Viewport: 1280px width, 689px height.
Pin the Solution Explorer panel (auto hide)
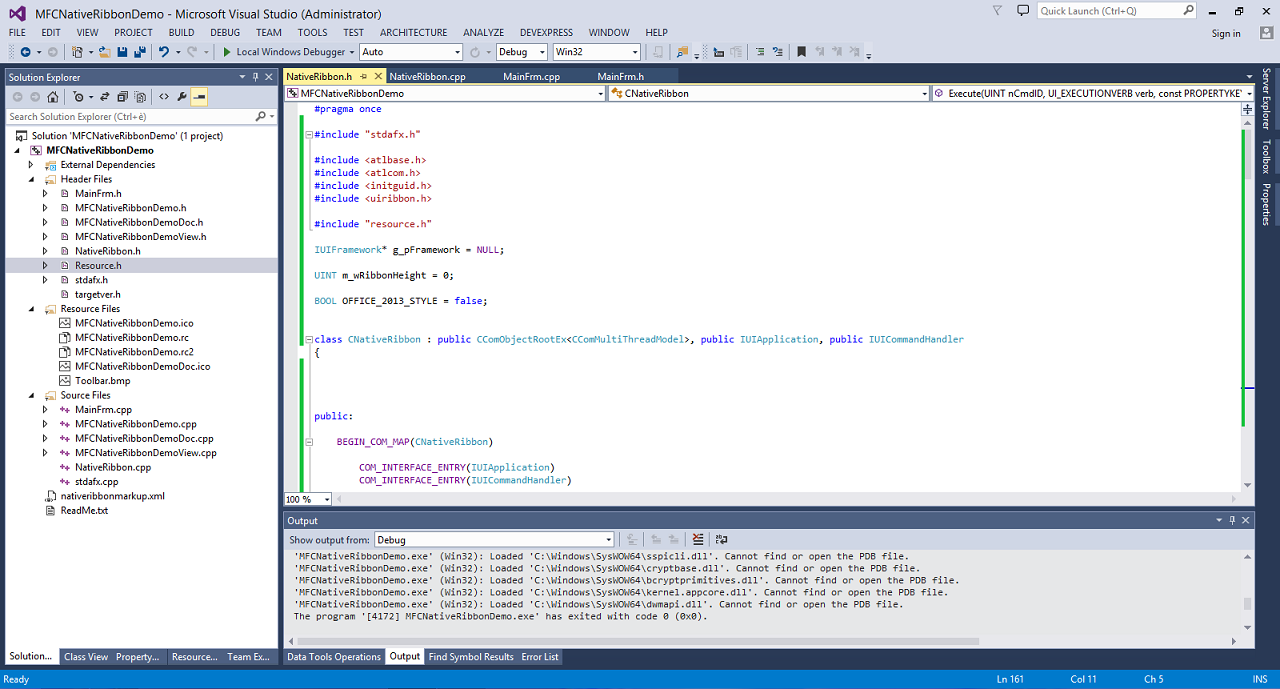(255, 77)
